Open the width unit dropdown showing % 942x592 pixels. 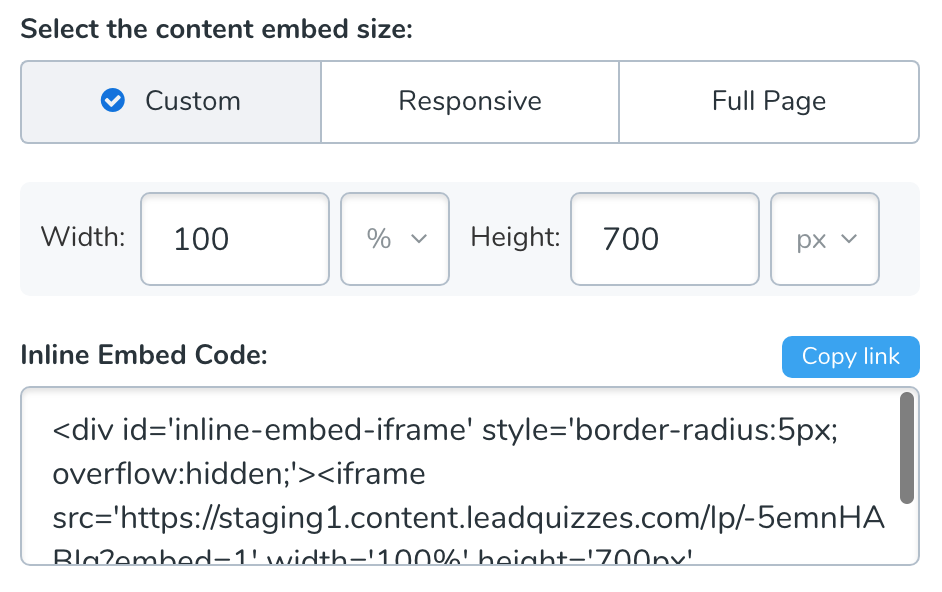point(395,239)
